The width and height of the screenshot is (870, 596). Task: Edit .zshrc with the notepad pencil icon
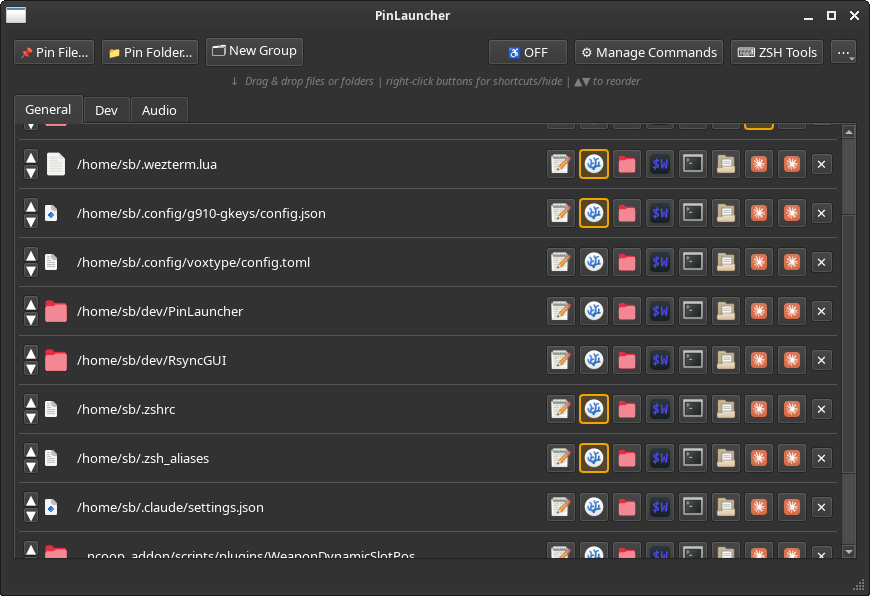[x=560, y=409]
